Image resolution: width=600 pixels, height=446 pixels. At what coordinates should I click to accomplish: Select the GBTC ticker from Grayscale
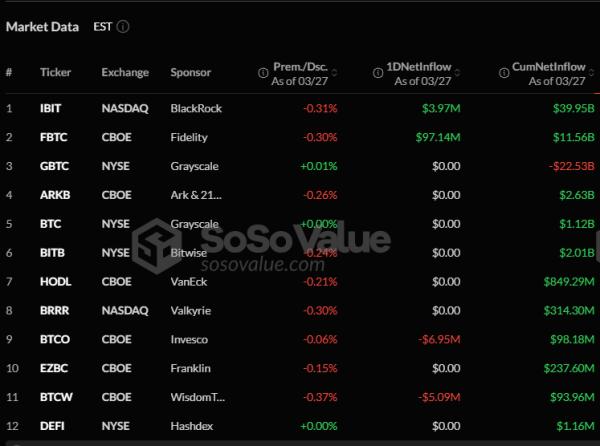point(53,166)
